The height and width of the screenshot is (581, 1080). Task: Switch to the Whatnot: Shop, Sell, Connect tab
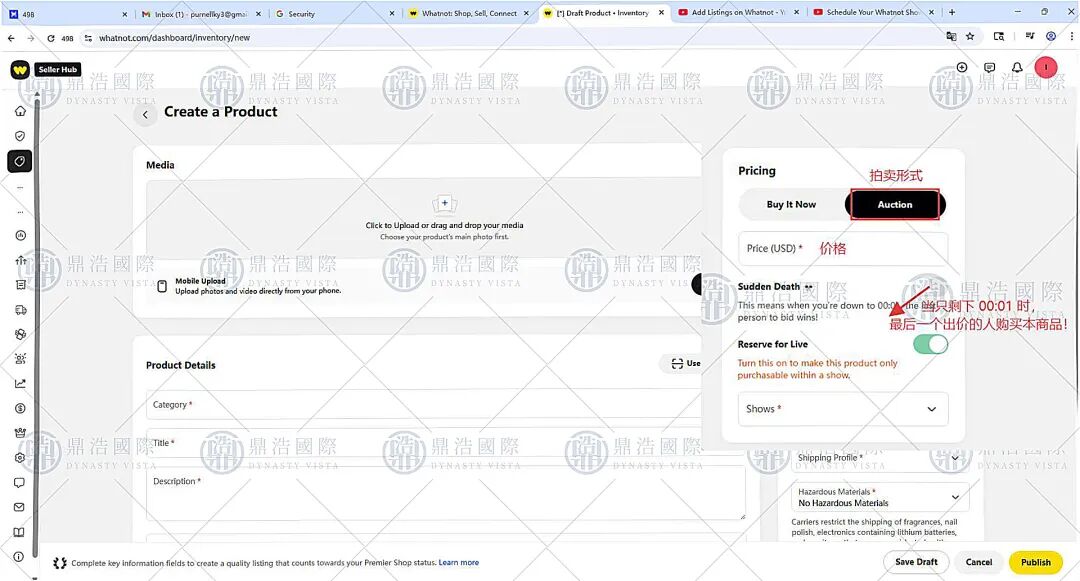click(x=468, y=13)
